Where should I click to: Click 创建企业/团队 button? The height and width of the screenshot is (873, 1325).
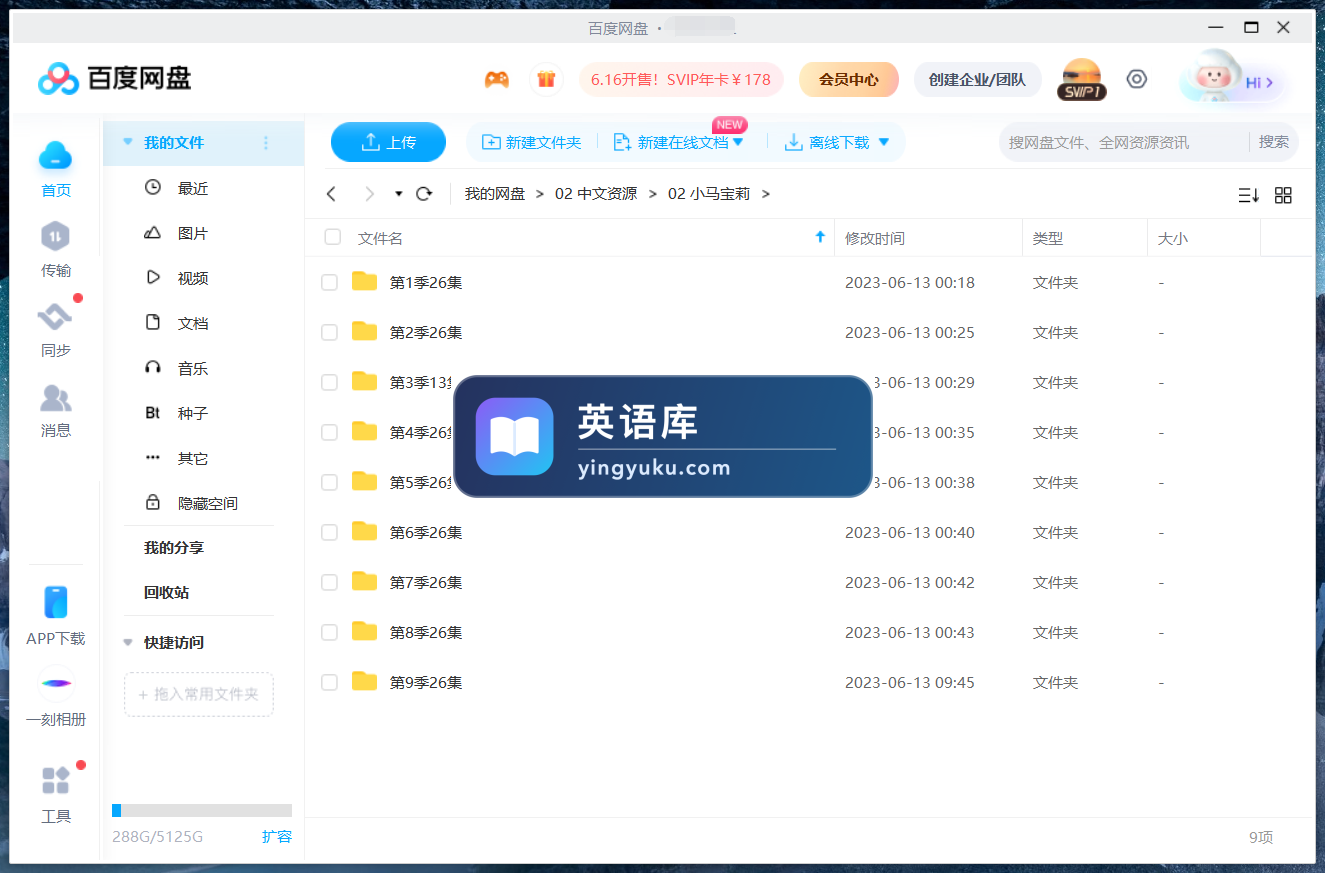click(977, 79)
